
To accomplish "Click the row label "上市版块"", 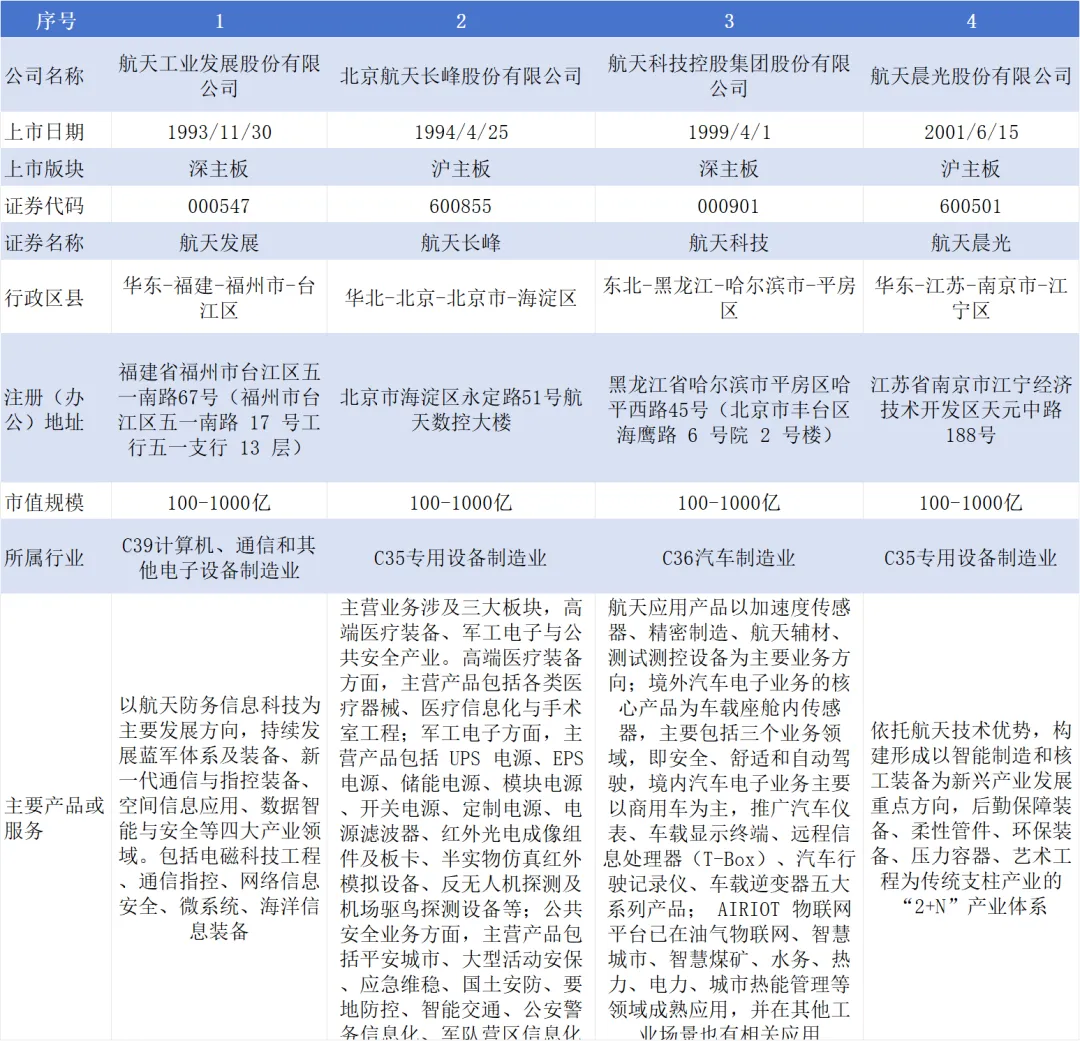I will 44,169.
